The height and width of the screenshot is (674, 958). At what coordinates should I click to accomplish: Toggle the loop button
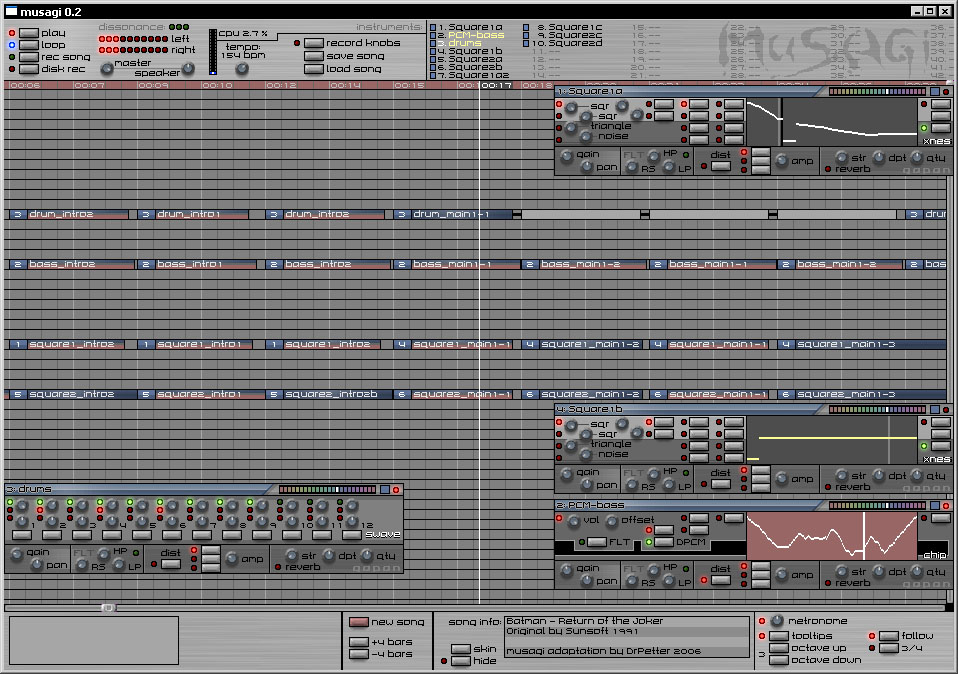[x=29, y=45]
